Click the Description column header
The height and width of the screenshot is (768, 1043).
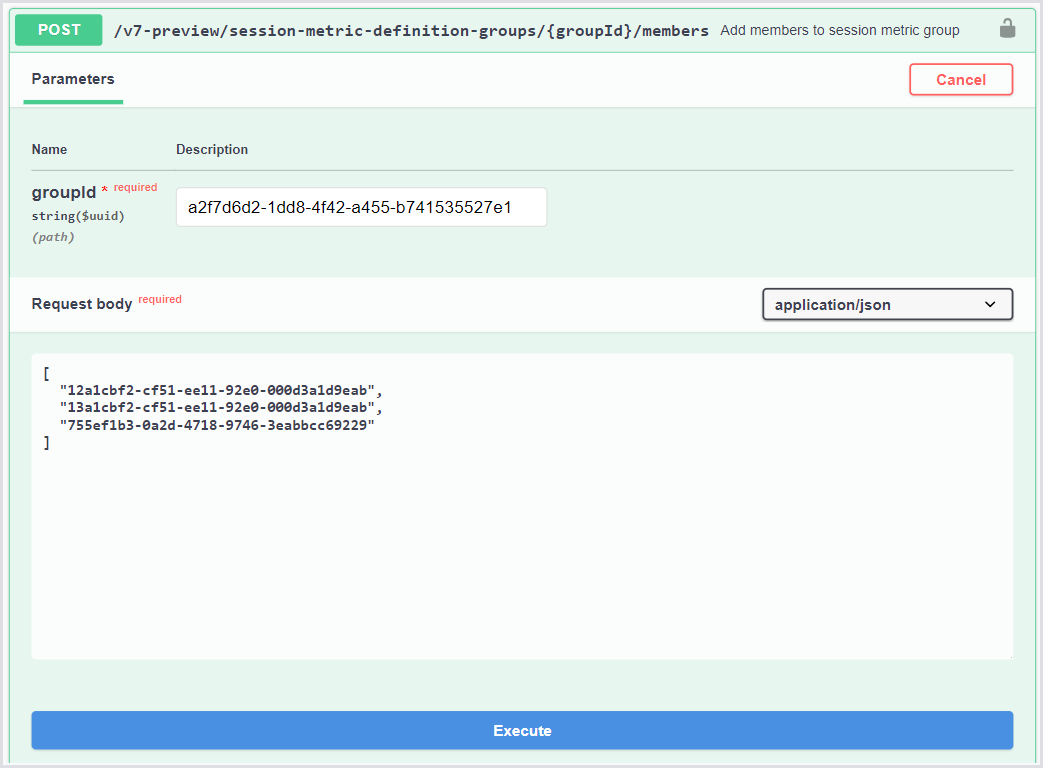(212, 149)
